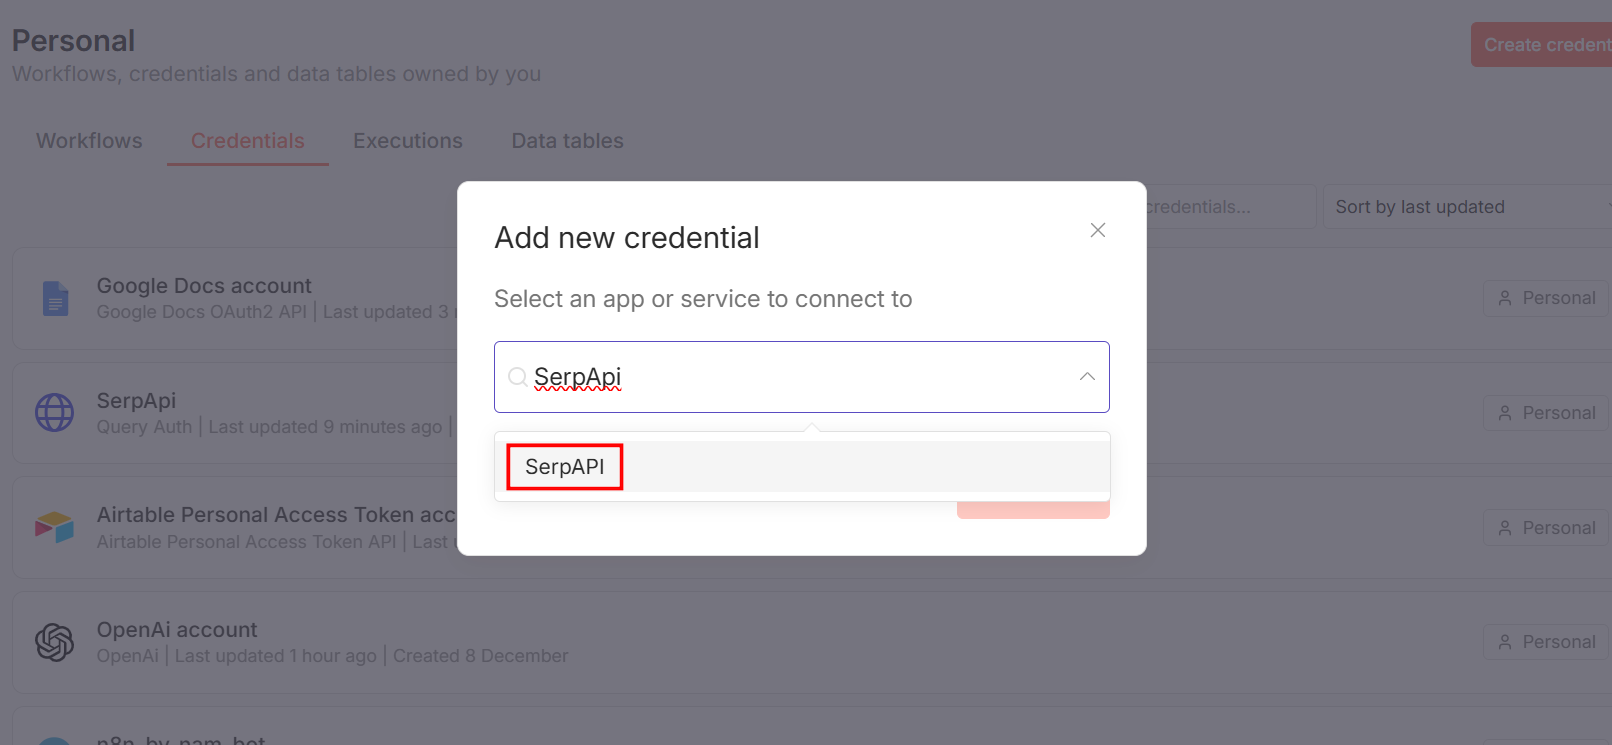
Task: Click the SerpApi globe icon
Action: click(55, 412)
